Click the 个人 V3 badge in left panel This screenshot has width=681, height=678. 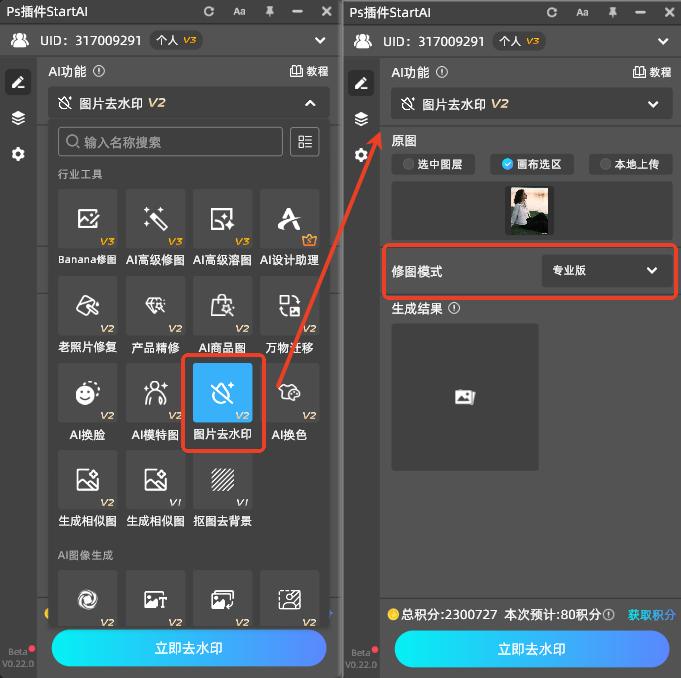(x=176, y=40)
